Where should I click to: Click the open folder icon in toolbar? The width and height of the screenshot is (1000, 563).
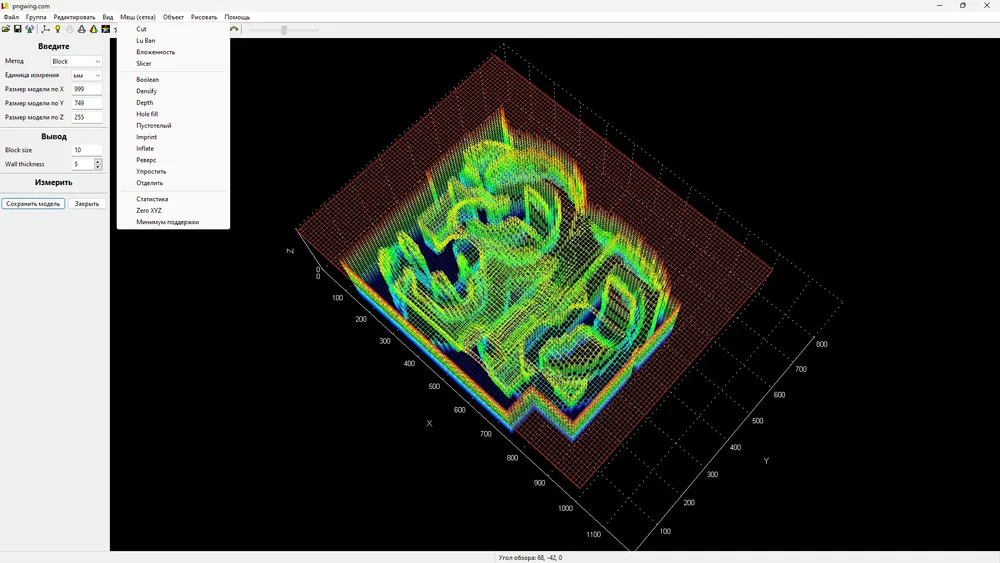point(6,29)
